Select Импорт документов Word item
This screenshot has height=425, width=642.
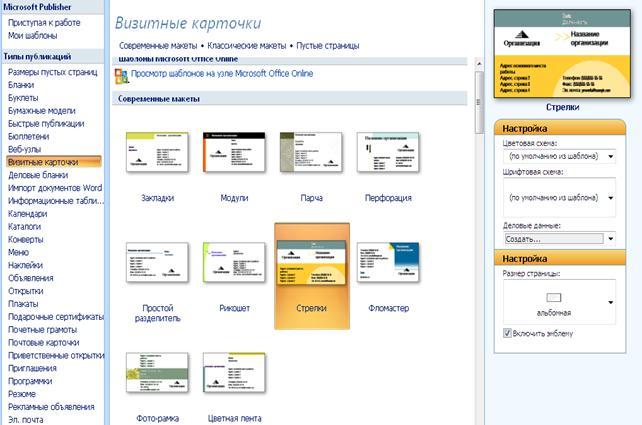[x=55, y=188]
